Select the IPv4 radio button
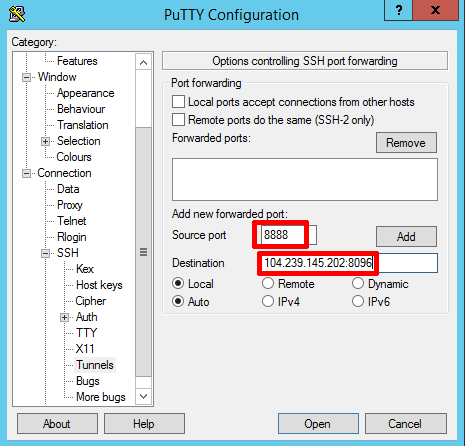This screenshot has width=465, height=446. point(268,302)
